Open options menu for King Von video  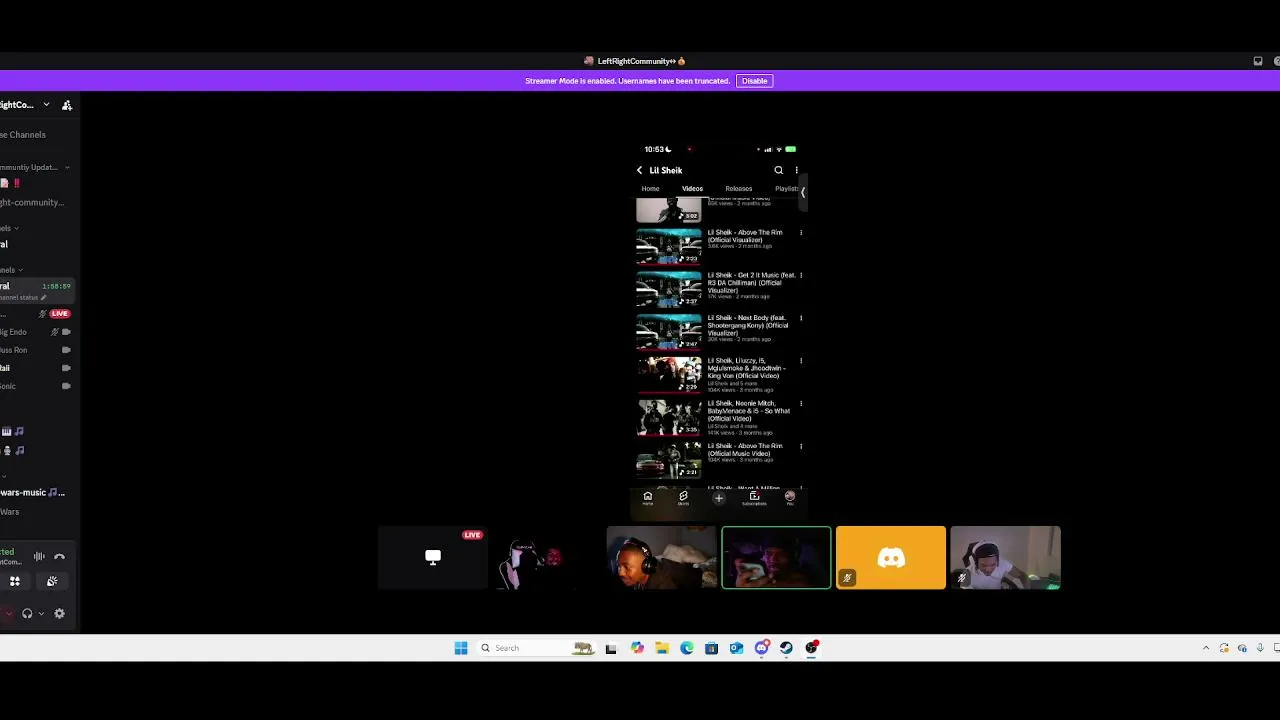(801, 362)
